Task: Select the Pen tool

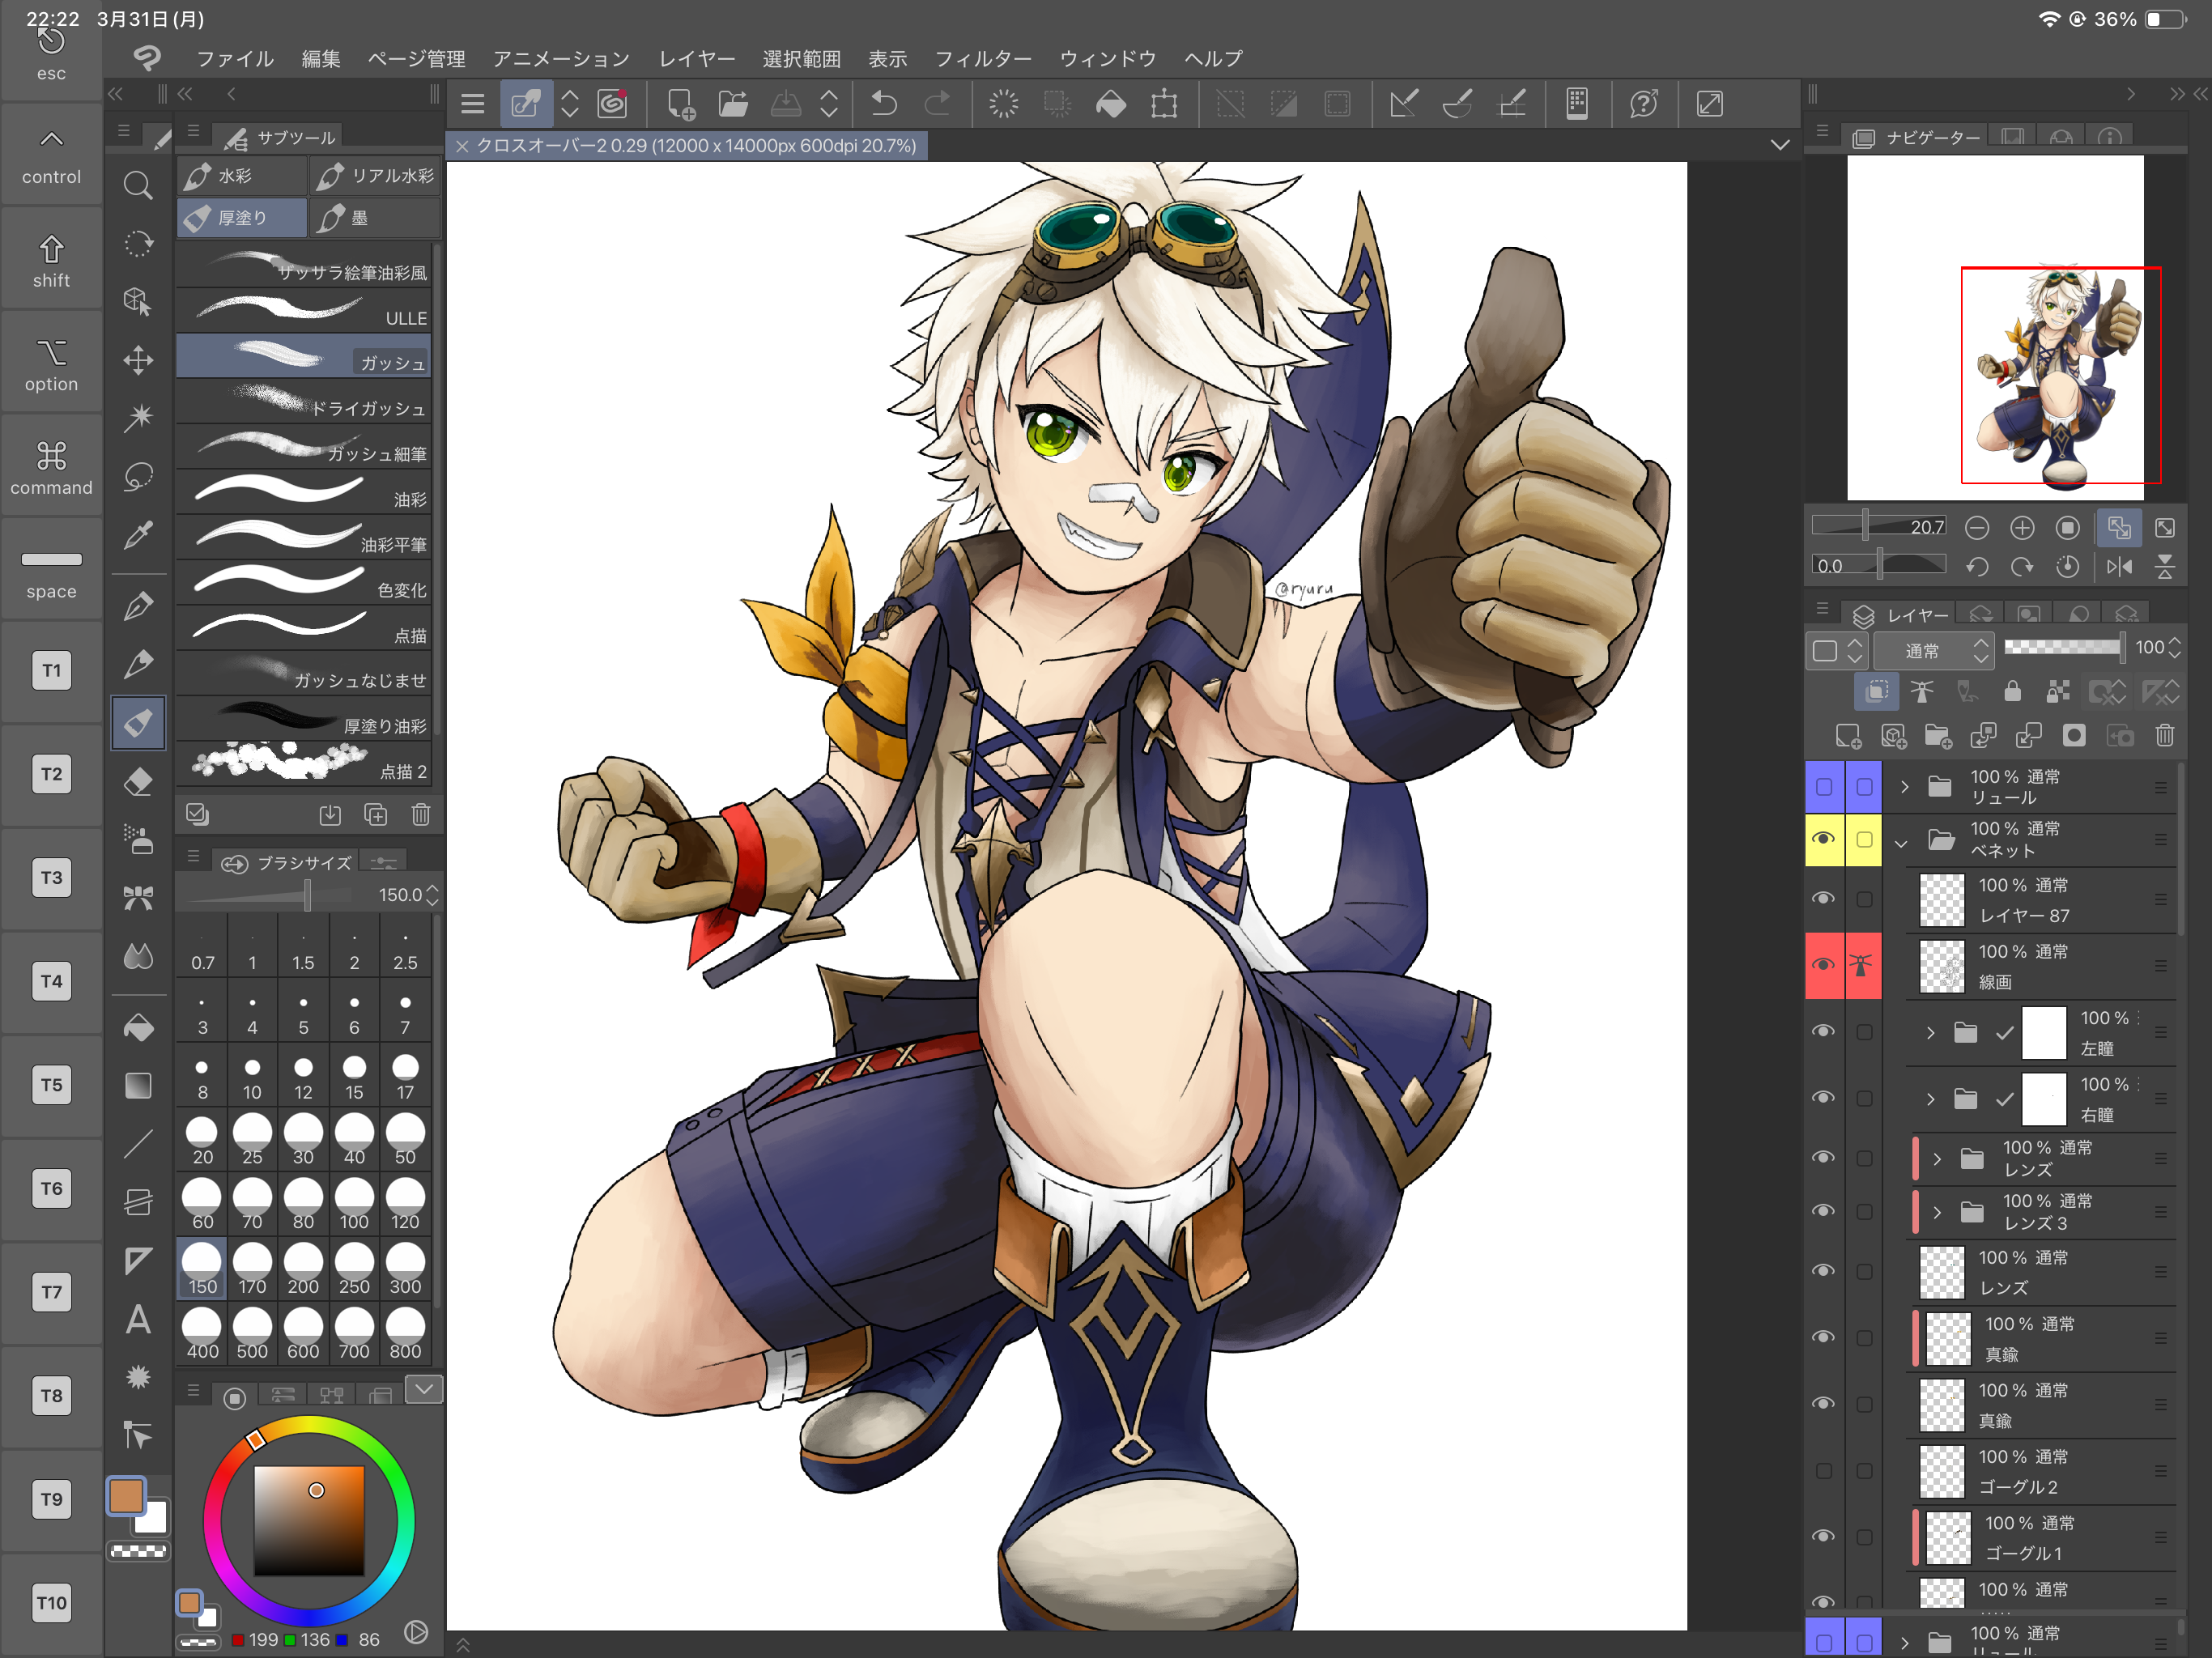Action: tap(138, 605)
